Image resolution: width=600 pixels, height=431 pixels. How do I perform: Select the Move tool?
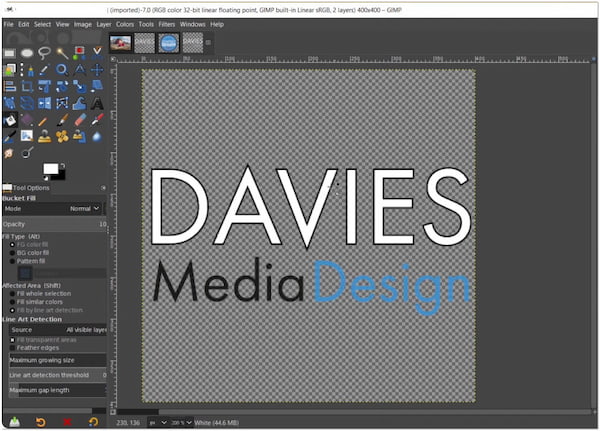[x=97, y=70]
